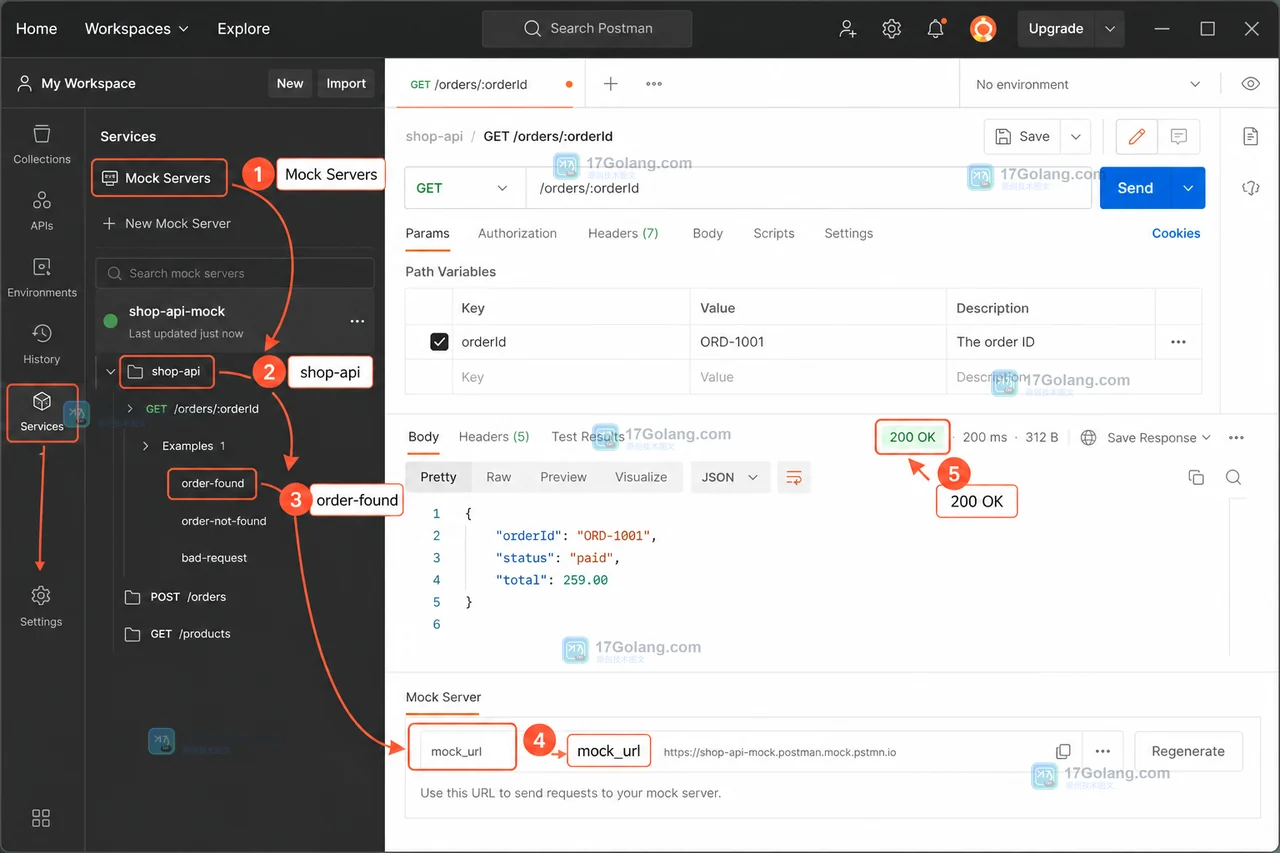
Task: Open the new tab plus icon
Action: point(610,84)
